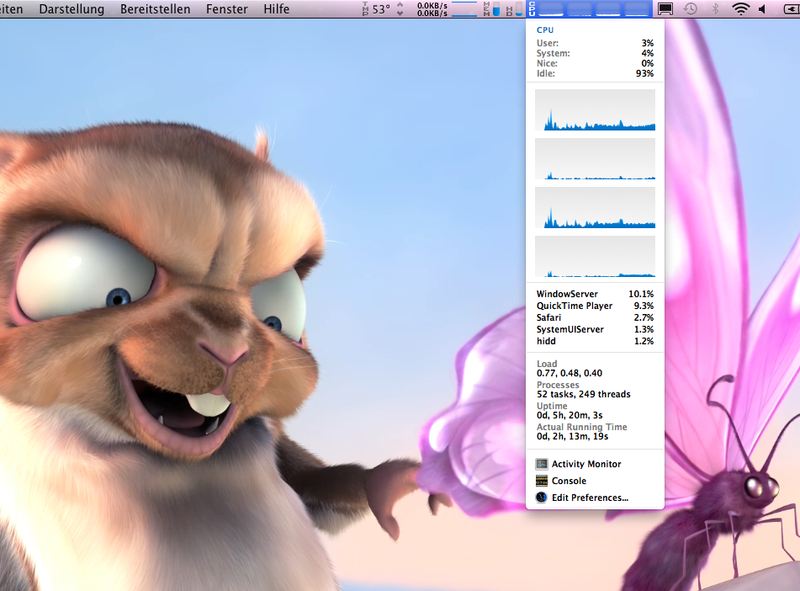This screenshot has height=591, width=800.
Task: Open the Fenster menu
Action: point(227,9)
